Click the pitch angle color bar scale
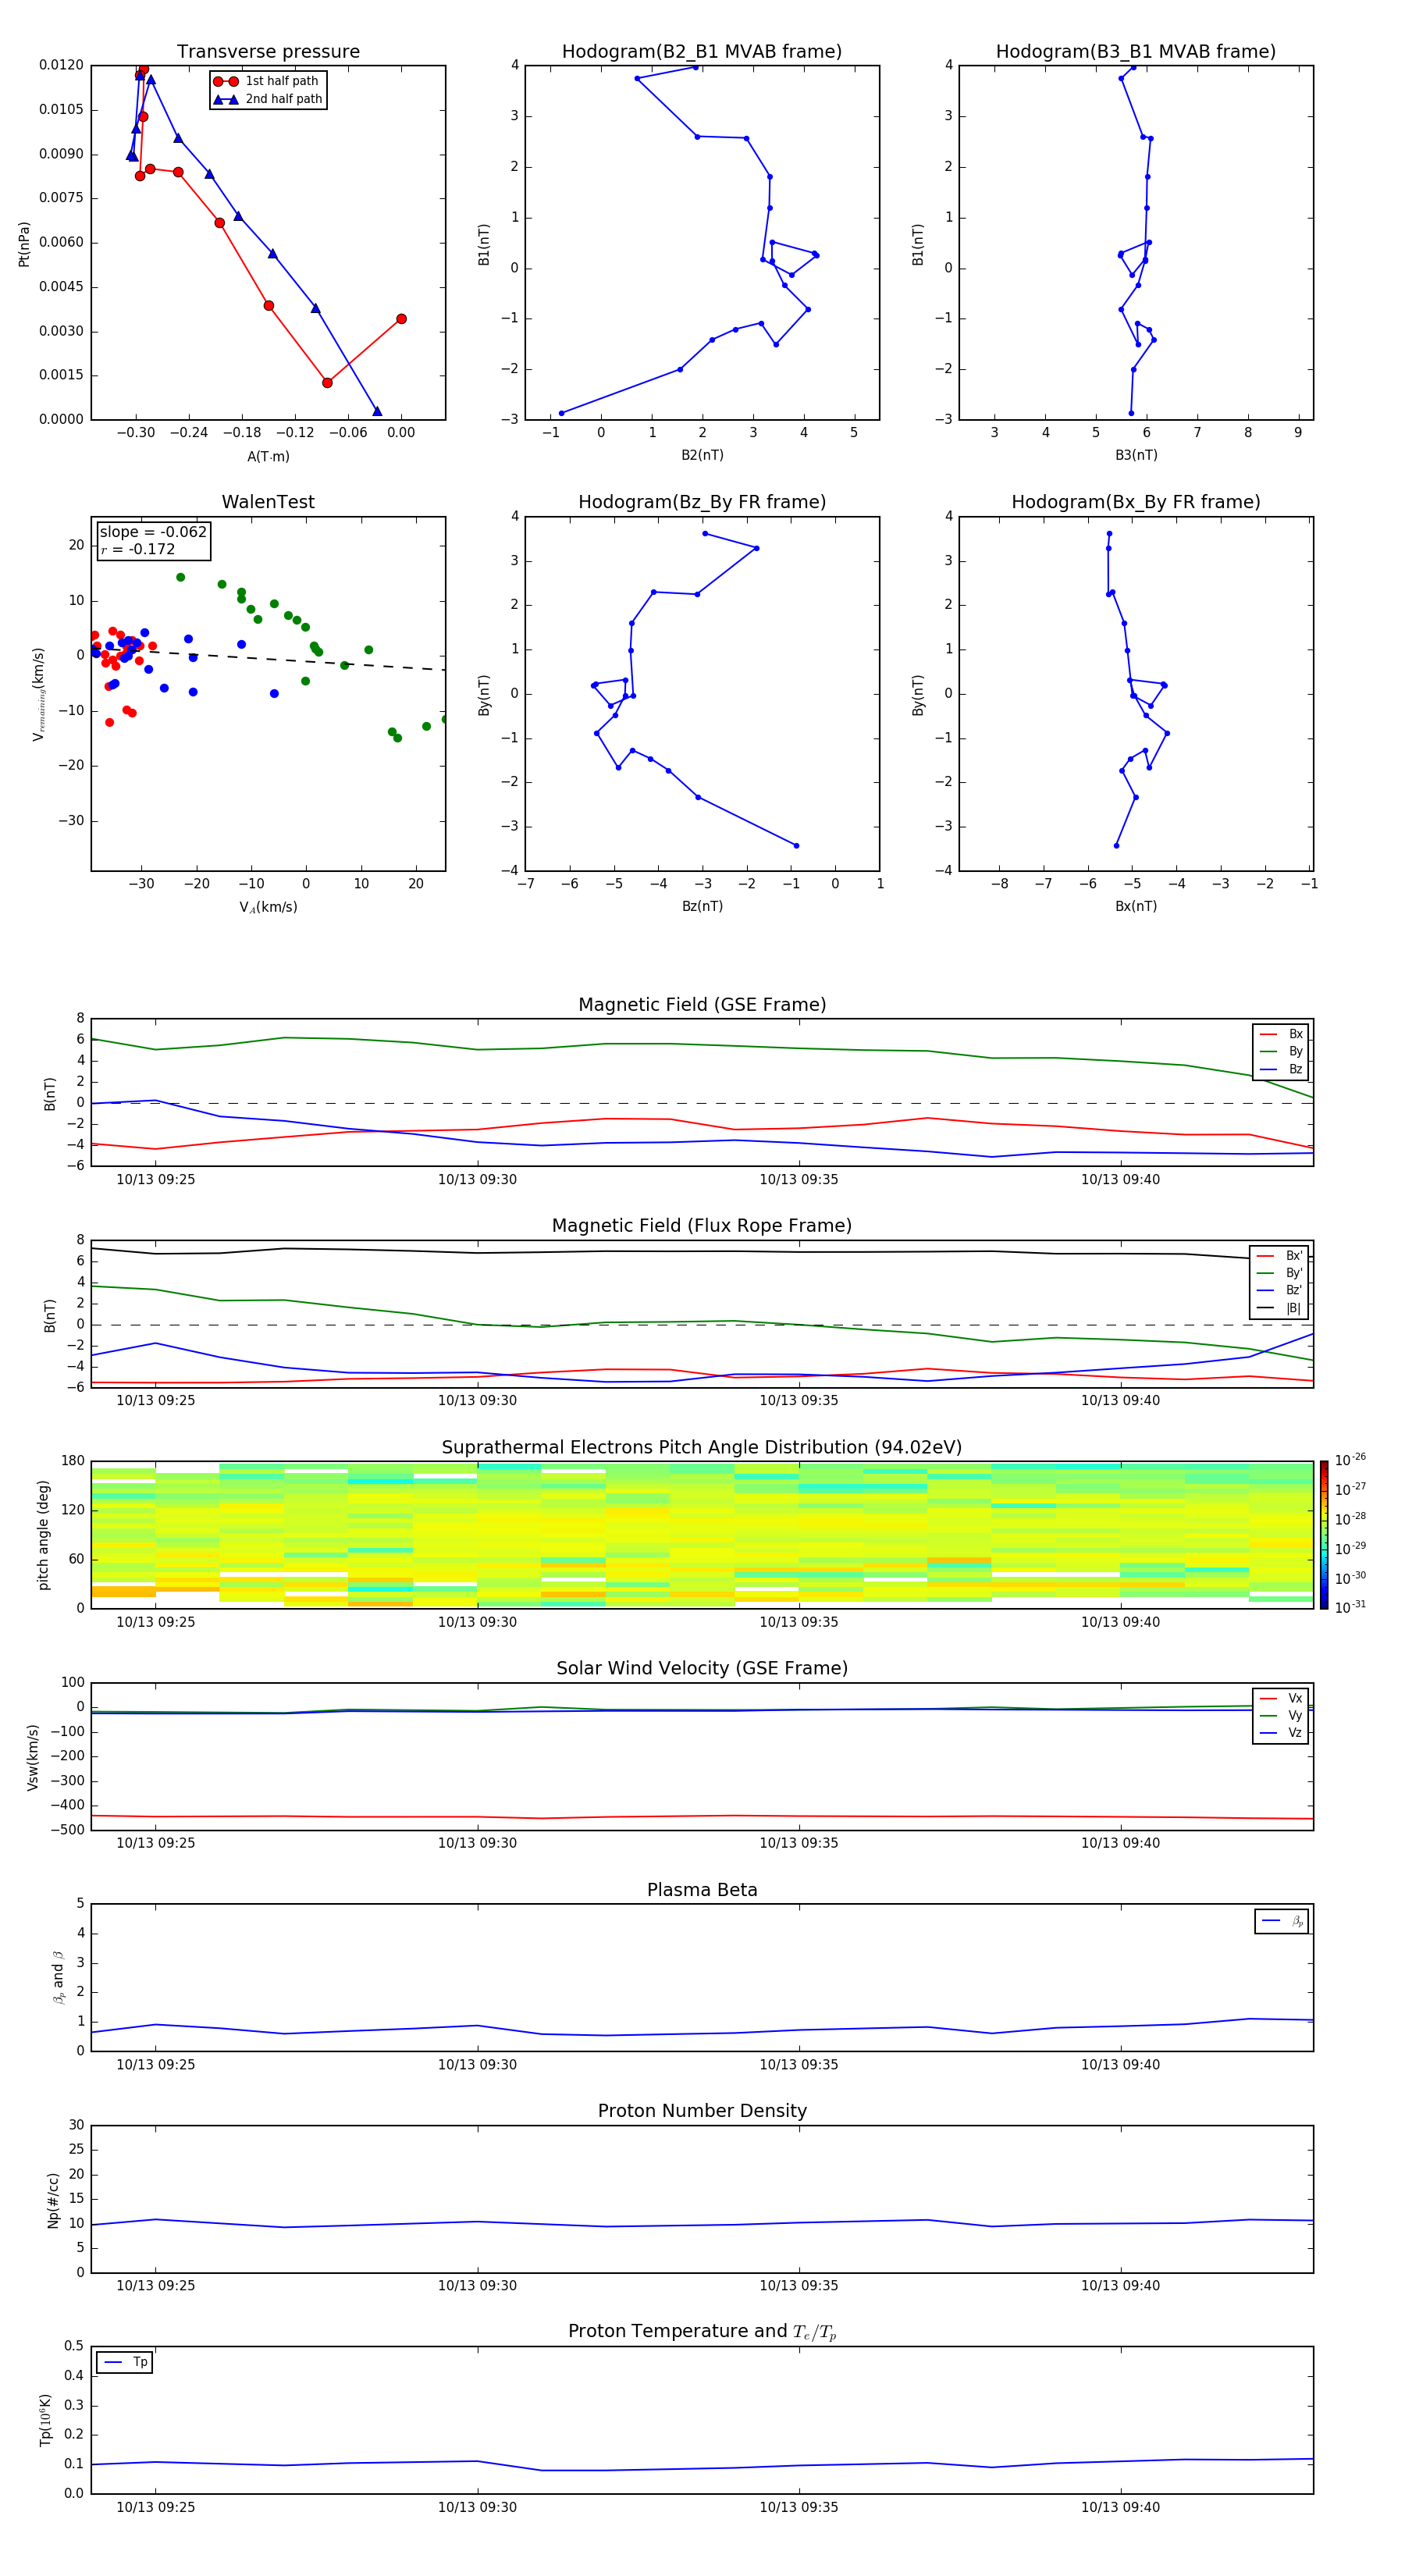The height and width of the screenshot is (2576, 1405). coord(1324,1535)
